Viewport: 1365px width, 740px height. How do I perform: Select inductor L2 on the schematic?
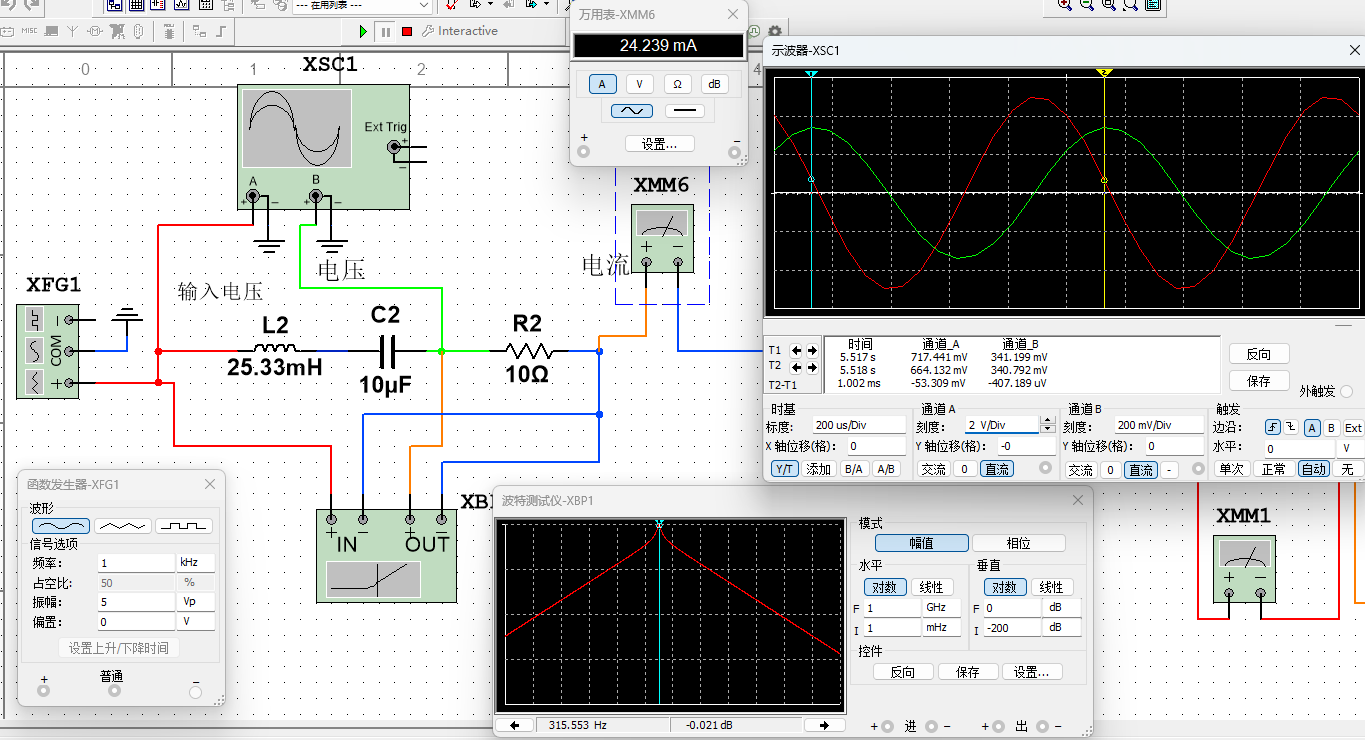(276, 348)
